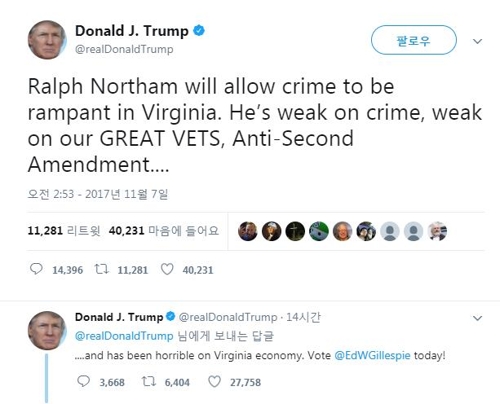Follow the account with 팔로우 button
The width and height of the screenshot is (500, 404).
coord(414,40)
